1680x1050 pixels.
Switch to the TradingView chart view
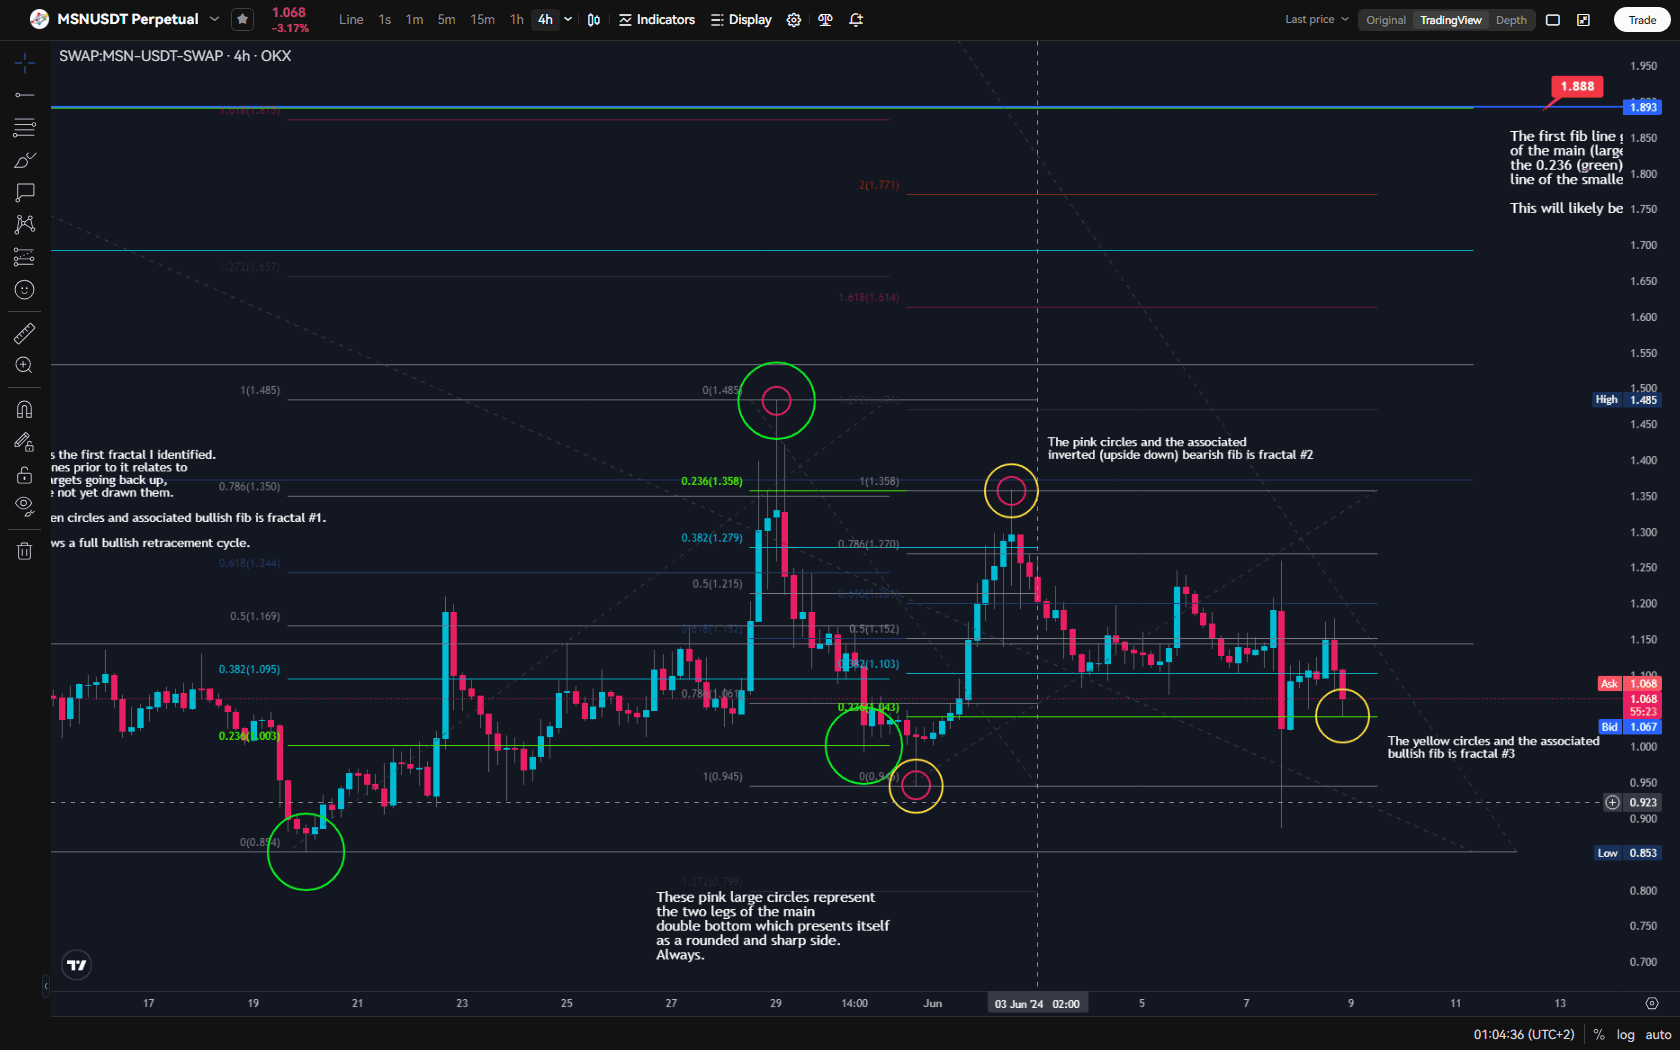[1451, 20]
